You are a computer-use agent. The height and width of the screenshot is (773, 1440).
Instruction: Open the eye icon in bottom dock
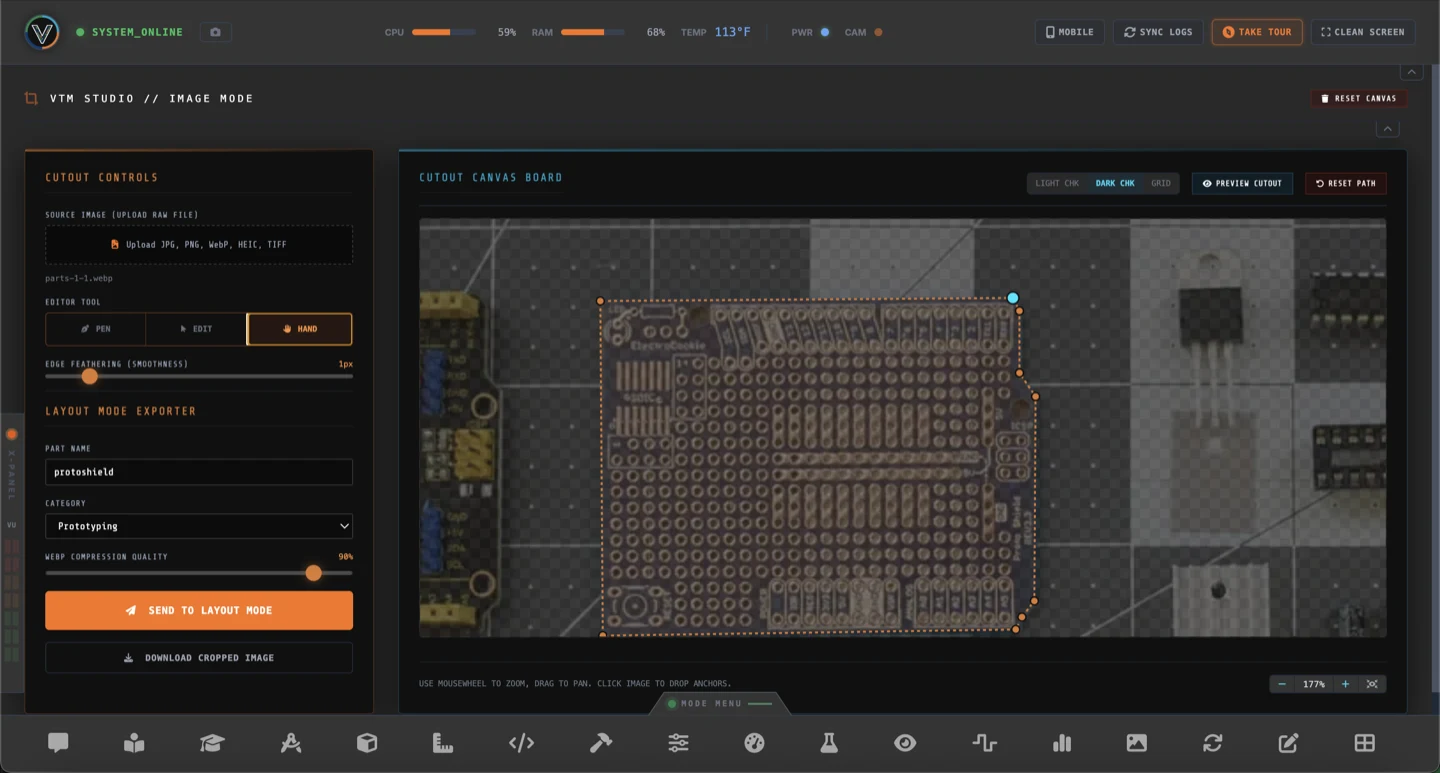coord(905,743)
